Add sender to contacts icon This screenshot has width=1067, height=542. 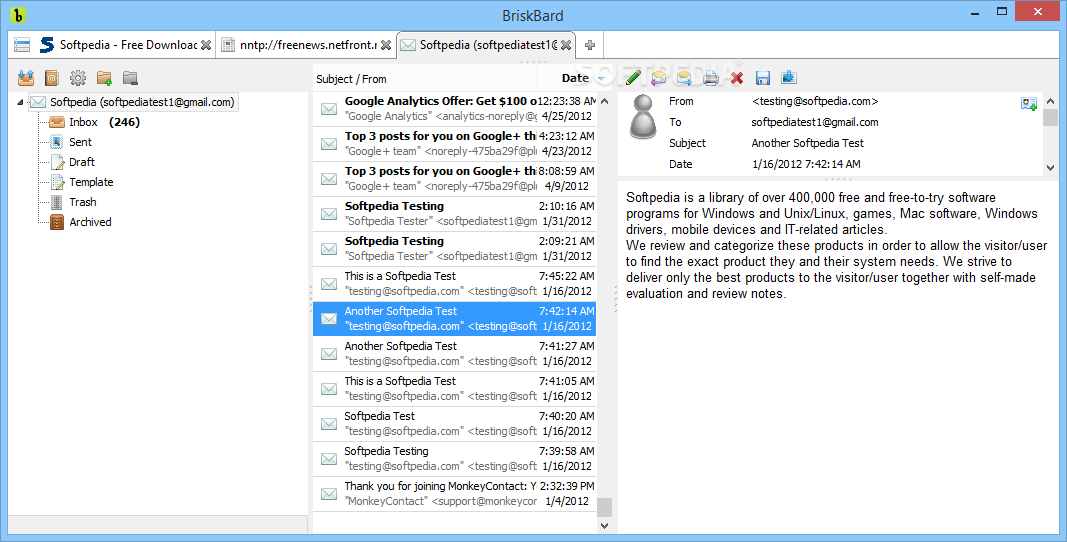[x=1028, y=103]
